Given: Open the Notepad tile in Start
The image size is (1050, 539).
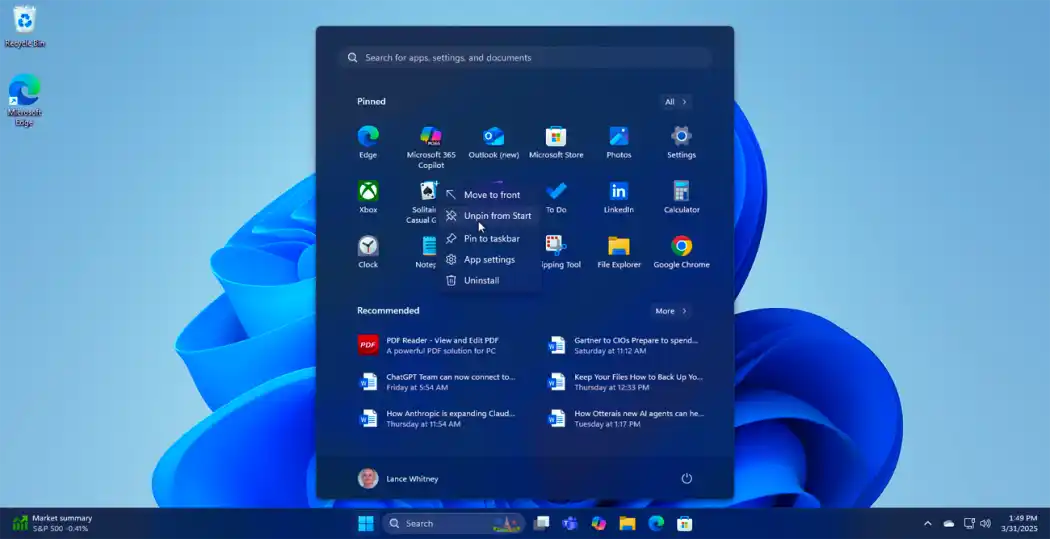Looking at the screenshot, I should [427, 252].
